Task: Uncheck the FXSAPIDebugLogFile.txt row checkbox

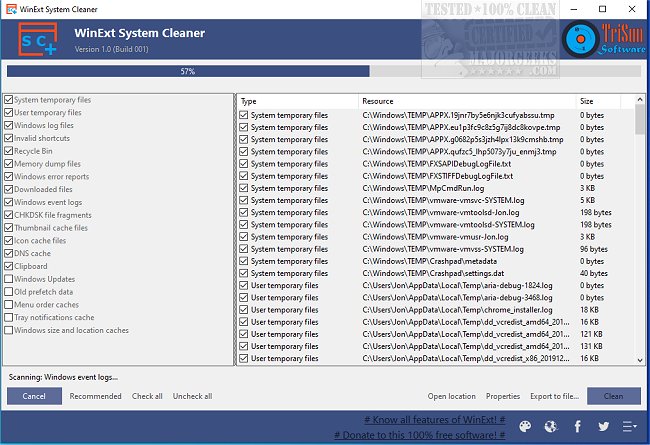Action: (x=244, y=164)
